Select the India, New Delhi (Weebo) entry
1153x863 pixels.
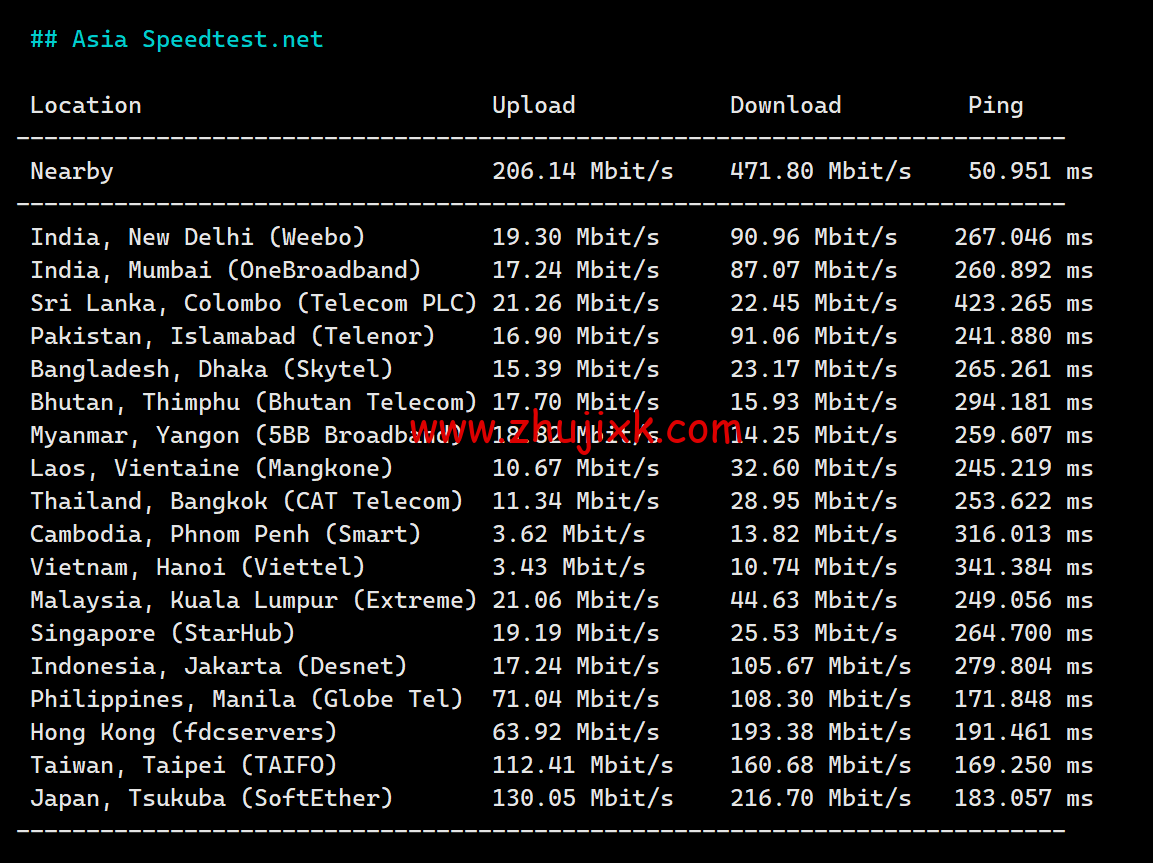point(198,236)
